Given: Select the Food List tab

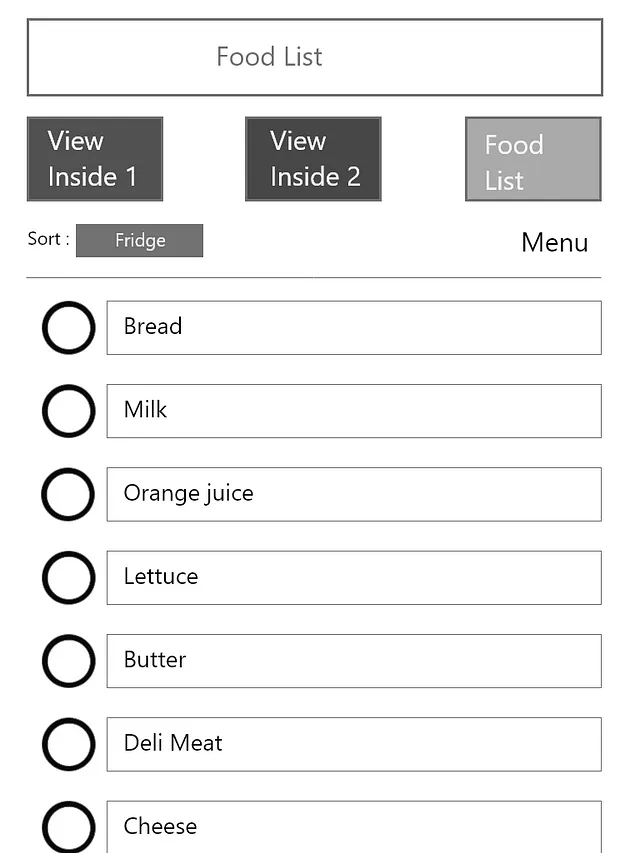Looking at the screenshot, I should (x=533, y=159).
